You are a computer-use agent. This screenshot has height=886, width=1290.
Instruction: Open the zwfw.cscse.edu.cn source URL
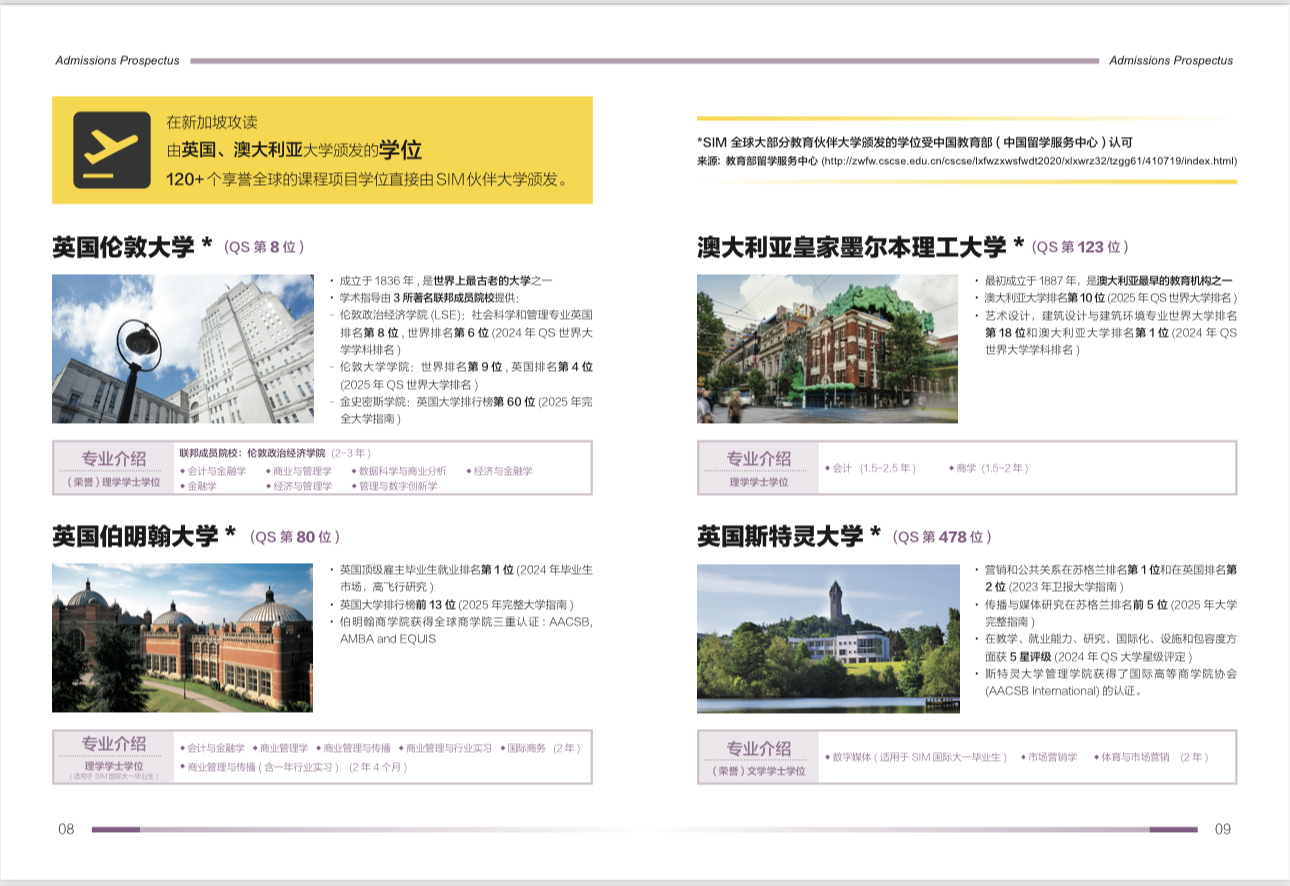[x=1029, y=161]
